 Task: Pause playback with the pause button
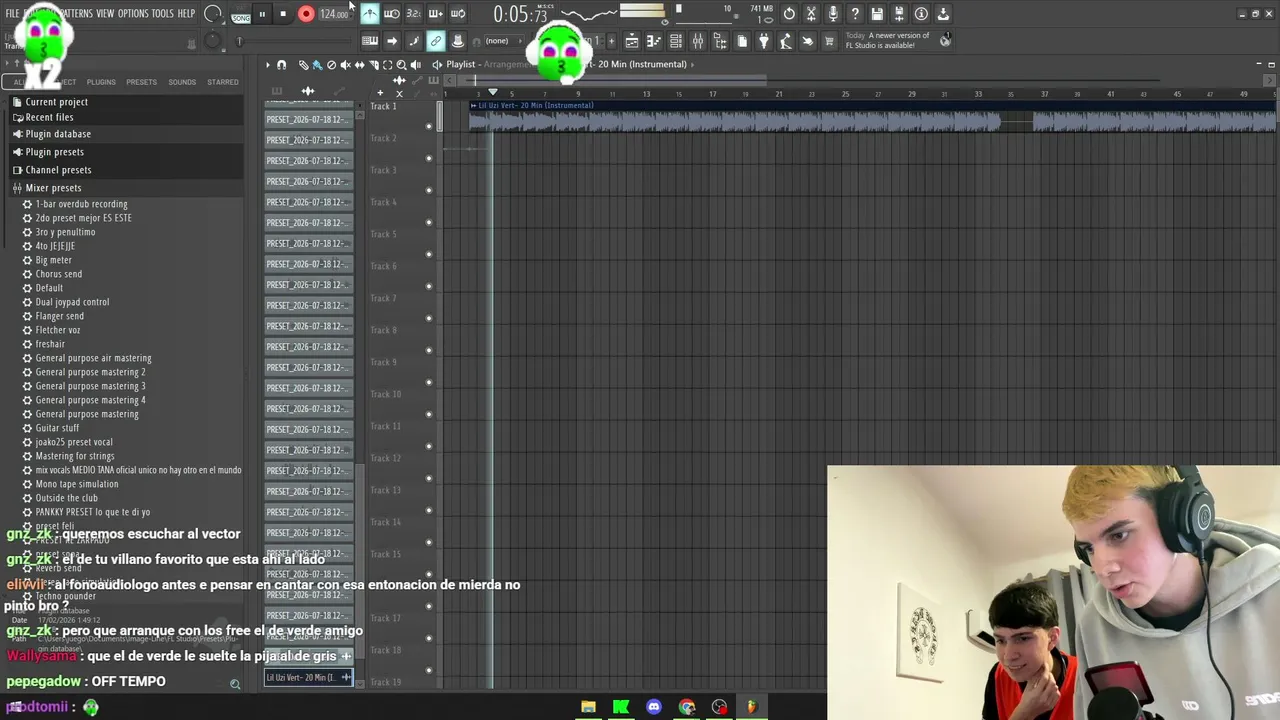click(x=262, y=14)
